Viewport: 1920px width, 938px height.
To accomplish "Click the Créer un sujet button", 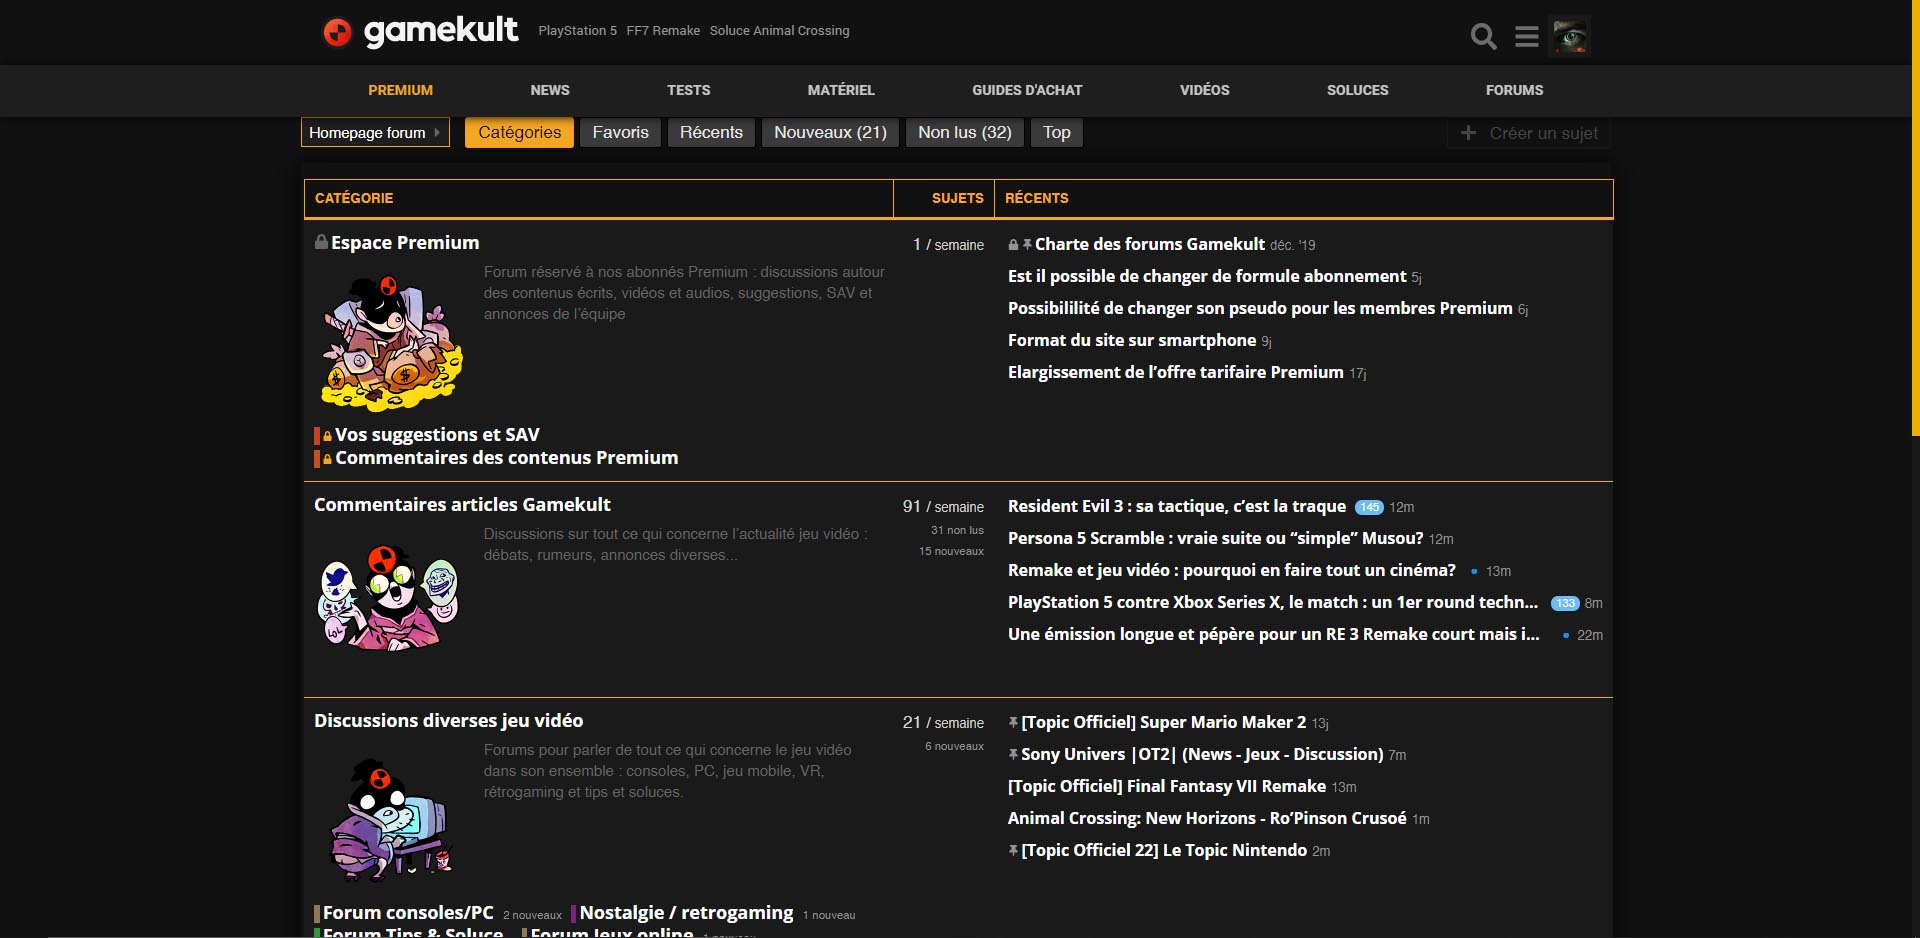I will [1529, 133].
